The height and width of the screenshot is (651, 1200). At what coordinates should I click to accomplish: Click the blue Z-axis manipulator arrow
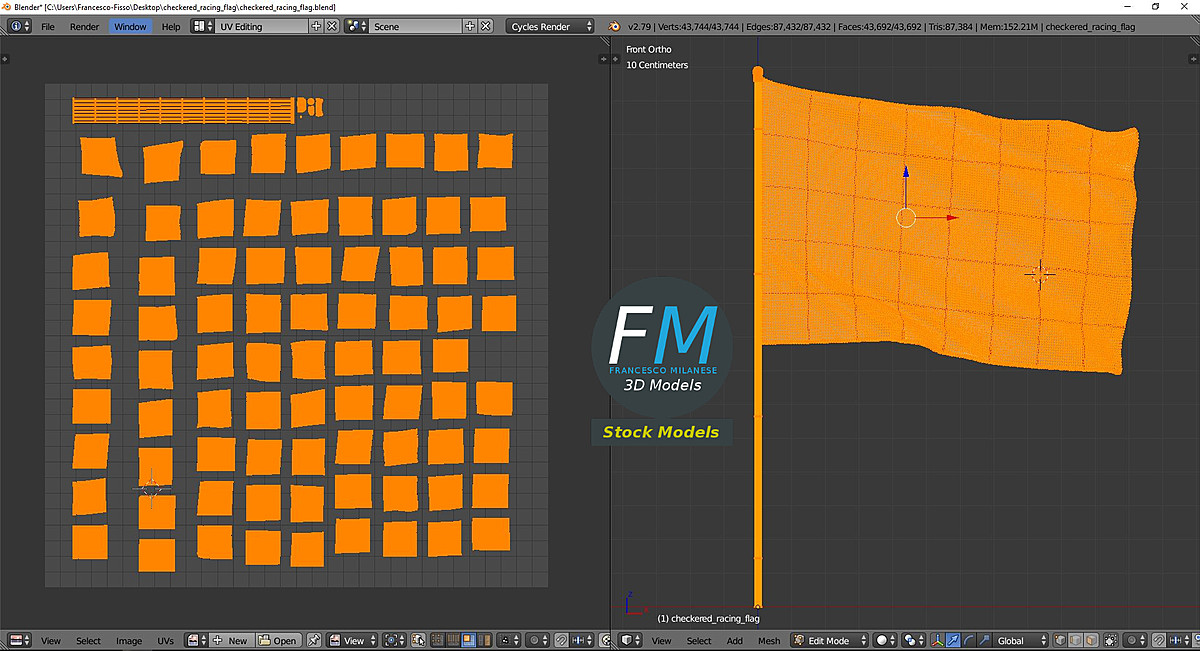(906, 174)
